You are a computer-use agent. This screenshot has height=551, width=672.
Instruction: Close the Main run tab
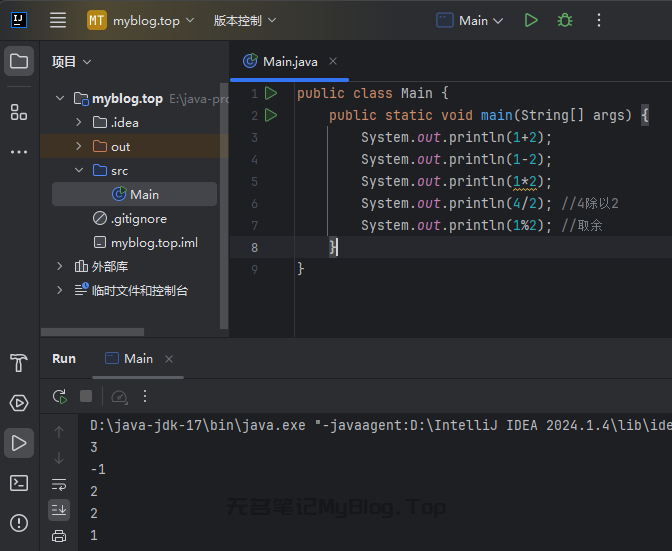[169, 359]
